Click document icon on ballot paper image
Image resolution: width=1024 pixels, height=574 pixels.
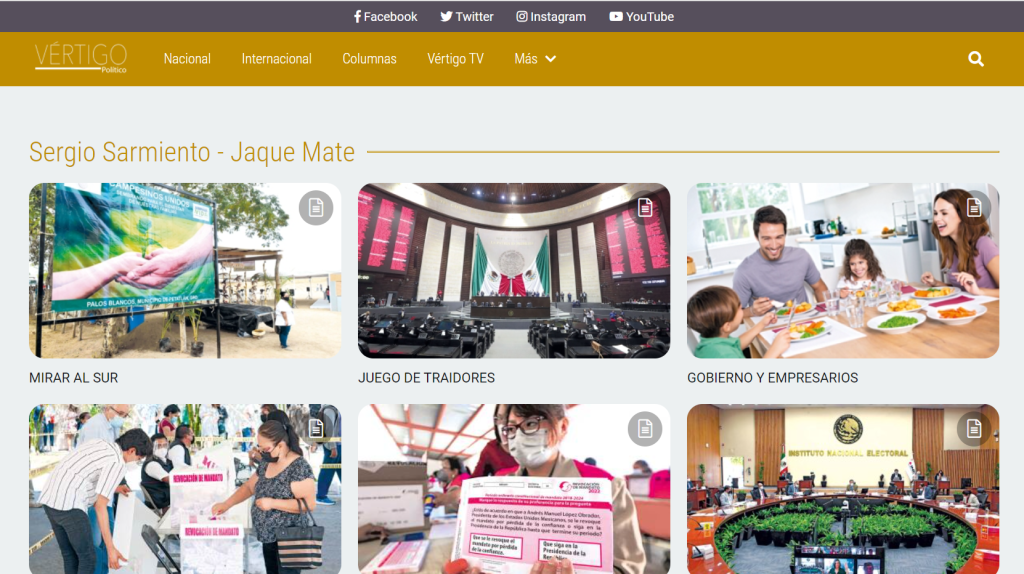pos(645,429)
